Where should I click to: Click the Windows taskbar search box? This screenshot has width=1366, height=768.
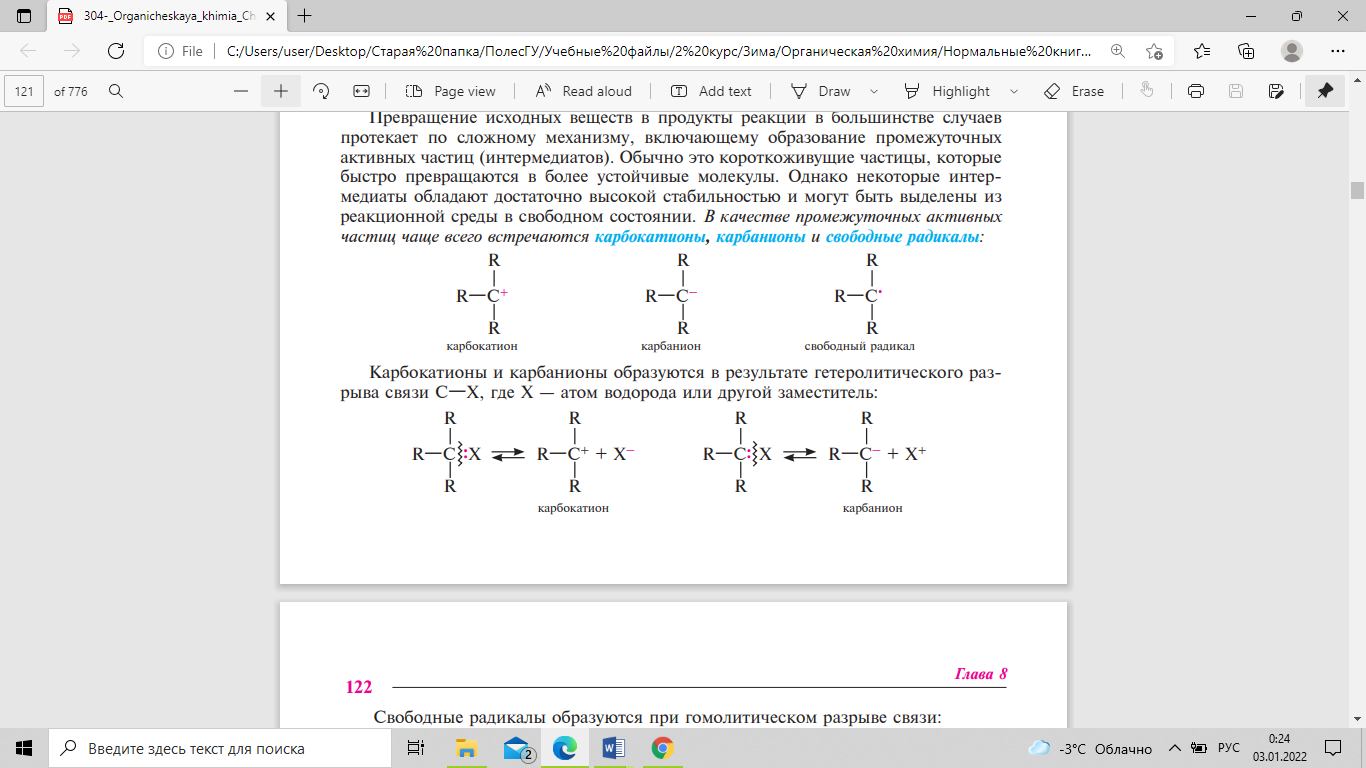220,748
